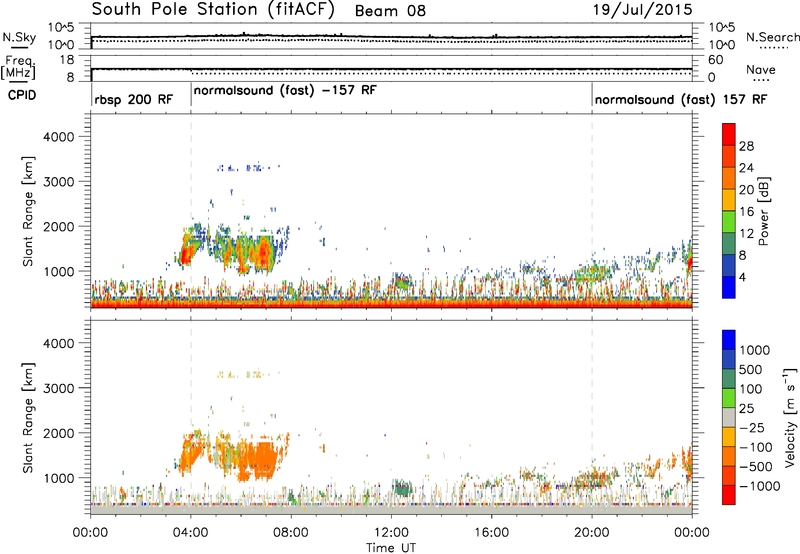Click the 'Time UT' axis title
This screenshot has height=554, width=800.
click(x=391, y=547)
